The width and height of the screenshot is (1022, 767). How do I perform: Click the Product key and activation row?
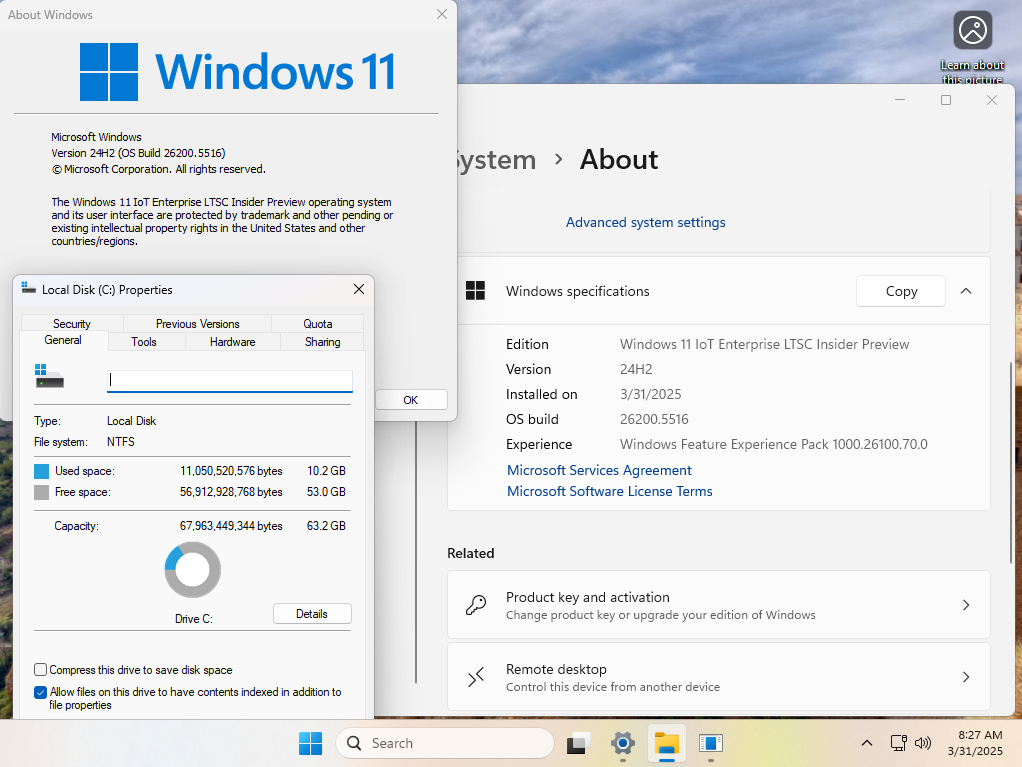pyautogui.click(x=718, y=605)
